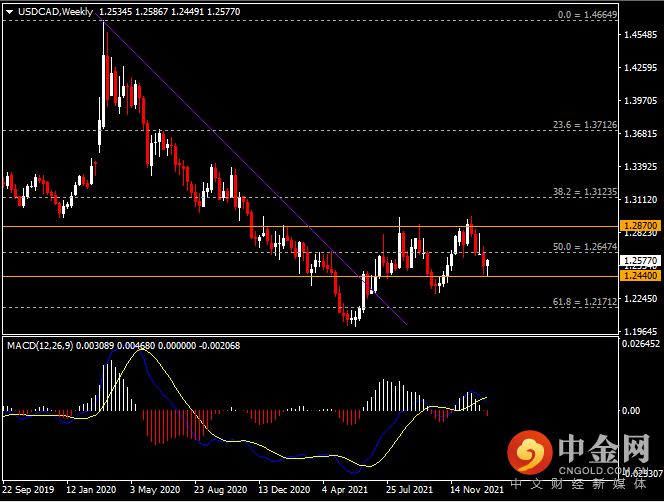Click the 3 May 2020 date label
This screenshot has width=664, height=502.
[x=155, y=490]
